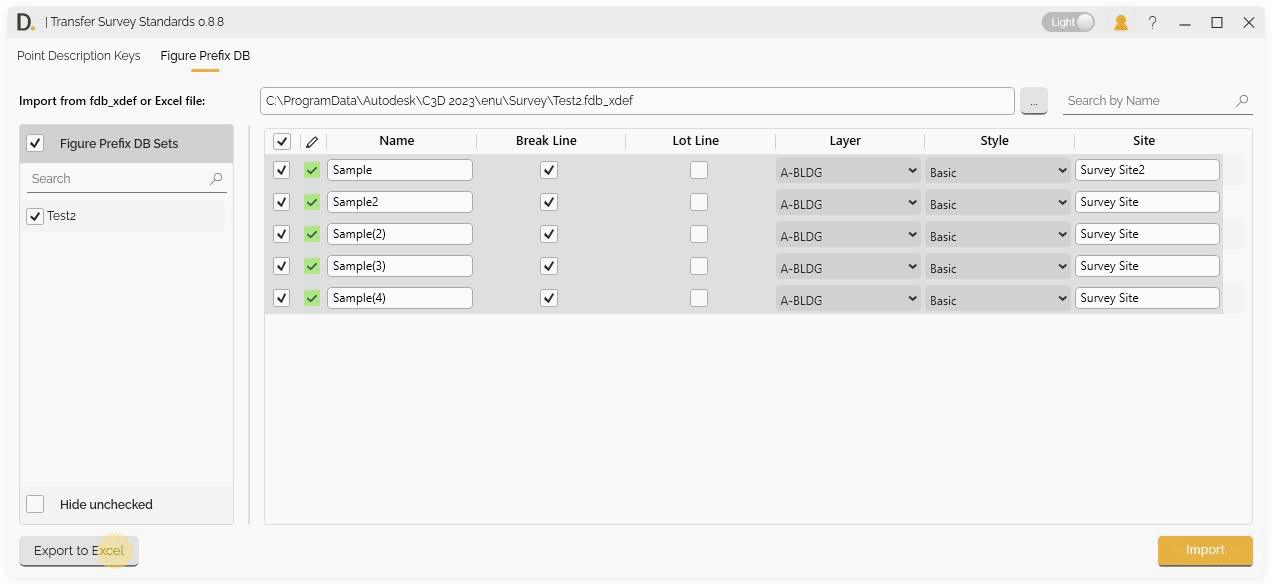This screenshot has width=1272, height=584.
Task: Select the Figure Prefix DB tab
Action: (204, 56)
